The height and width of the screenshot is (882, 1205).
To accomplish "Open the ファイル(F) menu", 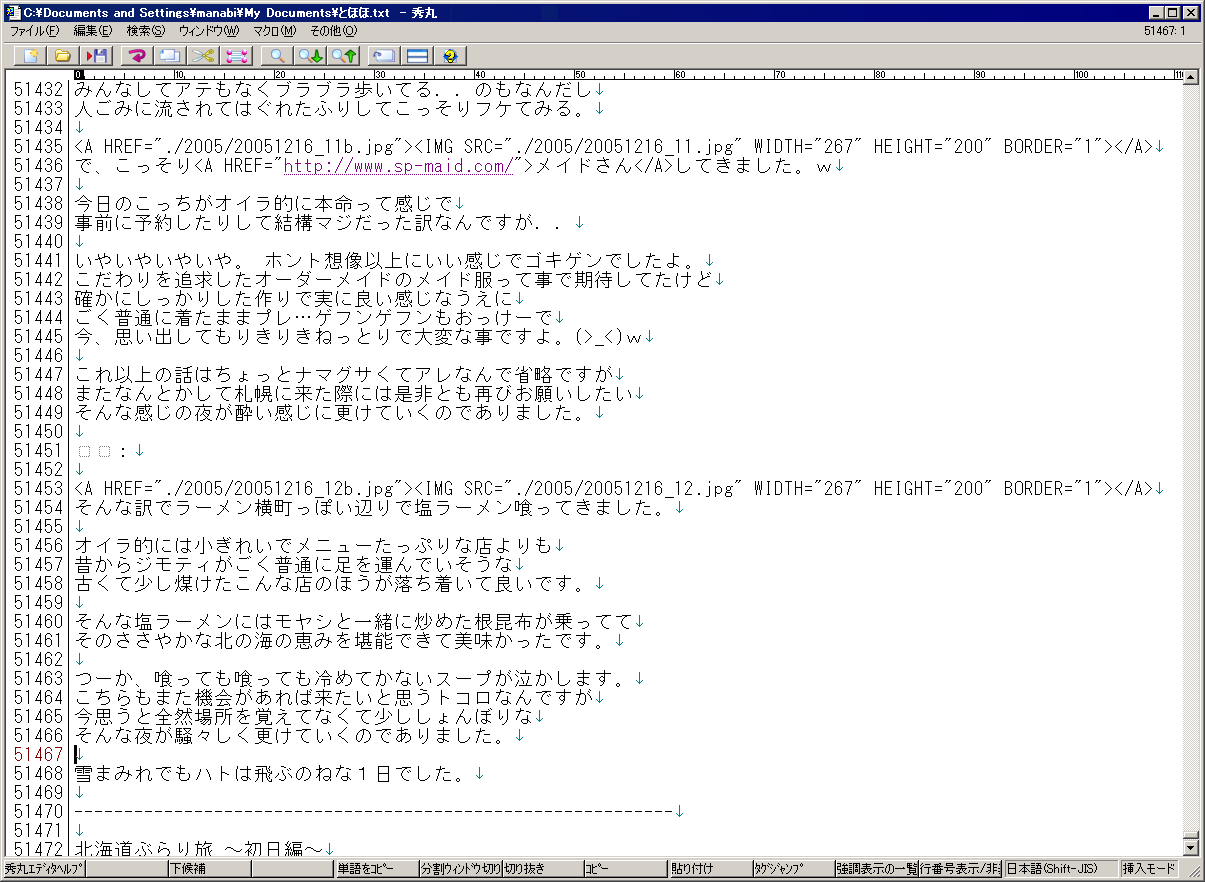I will 34,31.
